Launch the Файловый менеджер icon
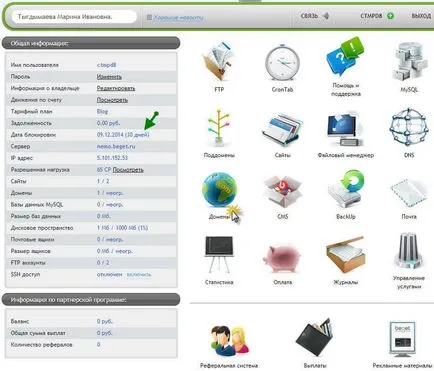Viewport: 434px width, 371px height. [x=345, y=130]
